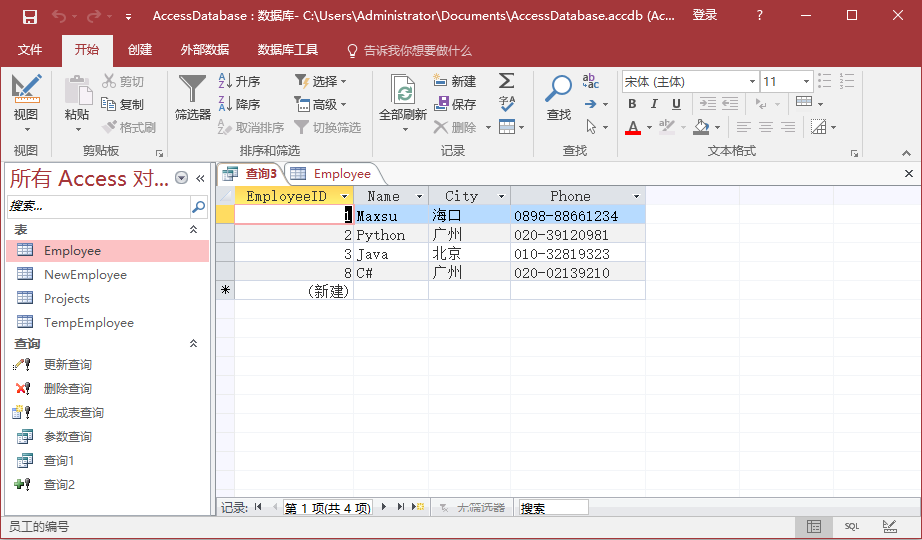Viewport: 922px width, 540px height.
Task: Collapse the 表 group in navigation pane
Action: pos(194,230)
